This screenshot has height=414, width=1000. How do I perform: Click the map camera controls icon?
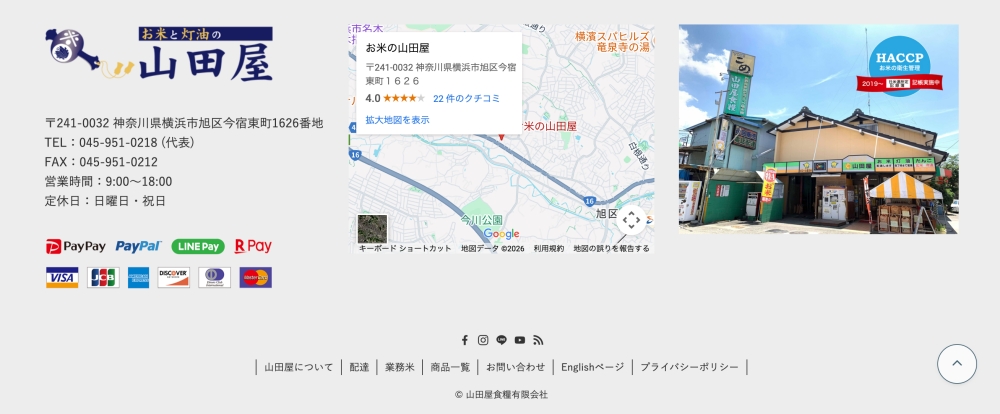click(631, 220)
